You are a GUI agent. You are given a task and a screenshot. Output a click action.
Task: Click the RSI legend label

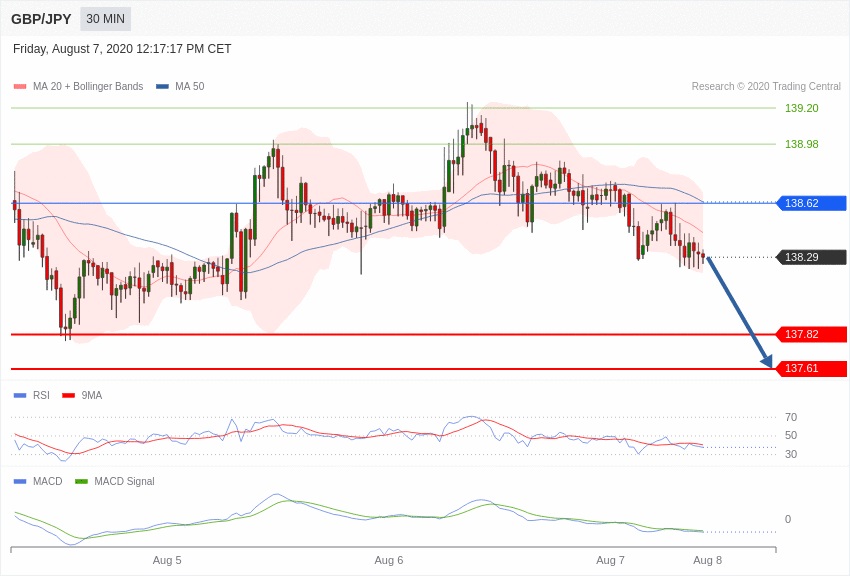[x=41, y=396]
